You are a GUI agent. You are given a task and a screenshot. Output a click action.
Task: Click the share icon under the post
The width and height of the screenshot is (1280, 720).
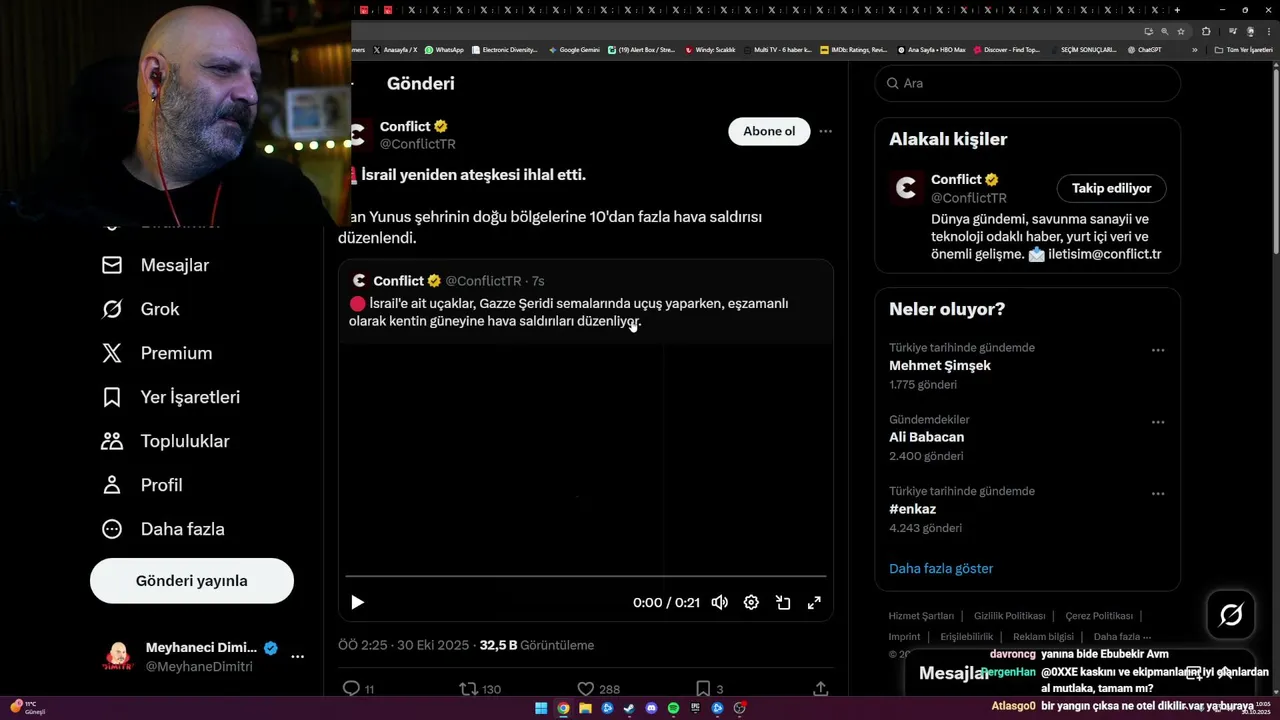pyautogui.click(x=820, y=689)
